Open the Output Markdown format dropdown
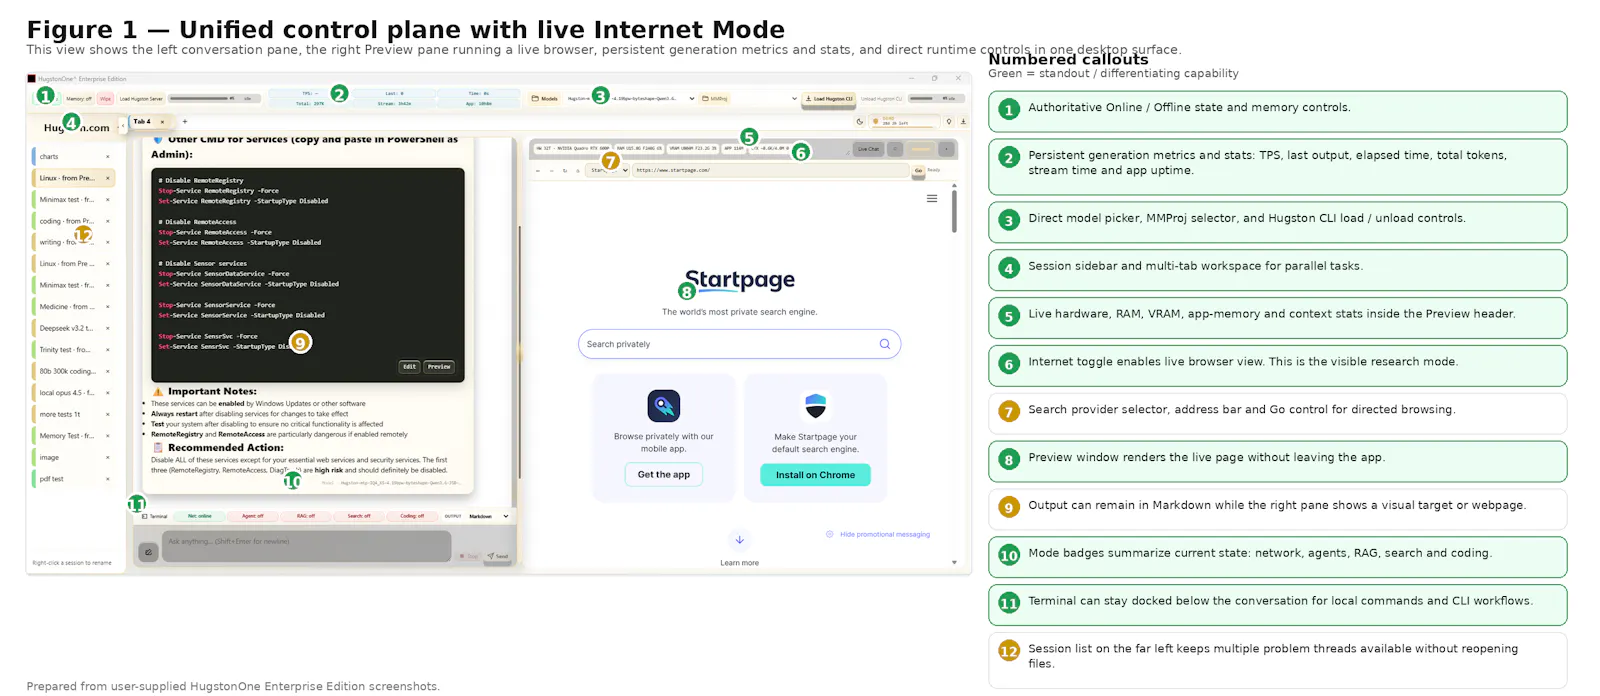 (488, 516)
